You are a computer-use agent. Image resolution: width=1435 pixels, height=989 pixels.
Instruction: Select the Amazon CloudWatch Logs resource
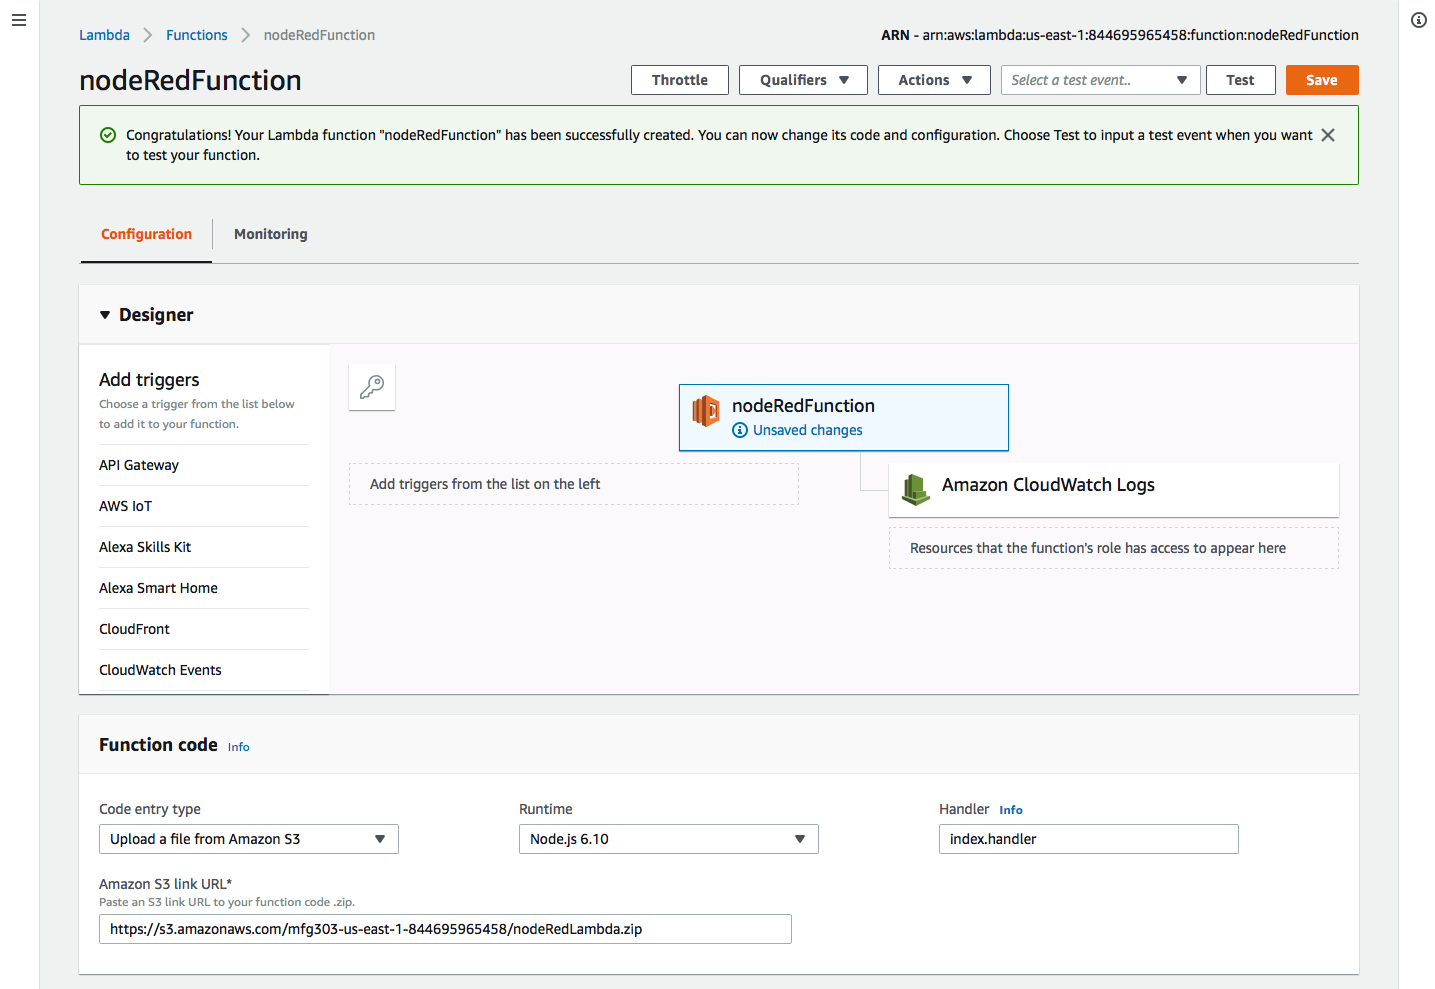(x=1114, y=490)
